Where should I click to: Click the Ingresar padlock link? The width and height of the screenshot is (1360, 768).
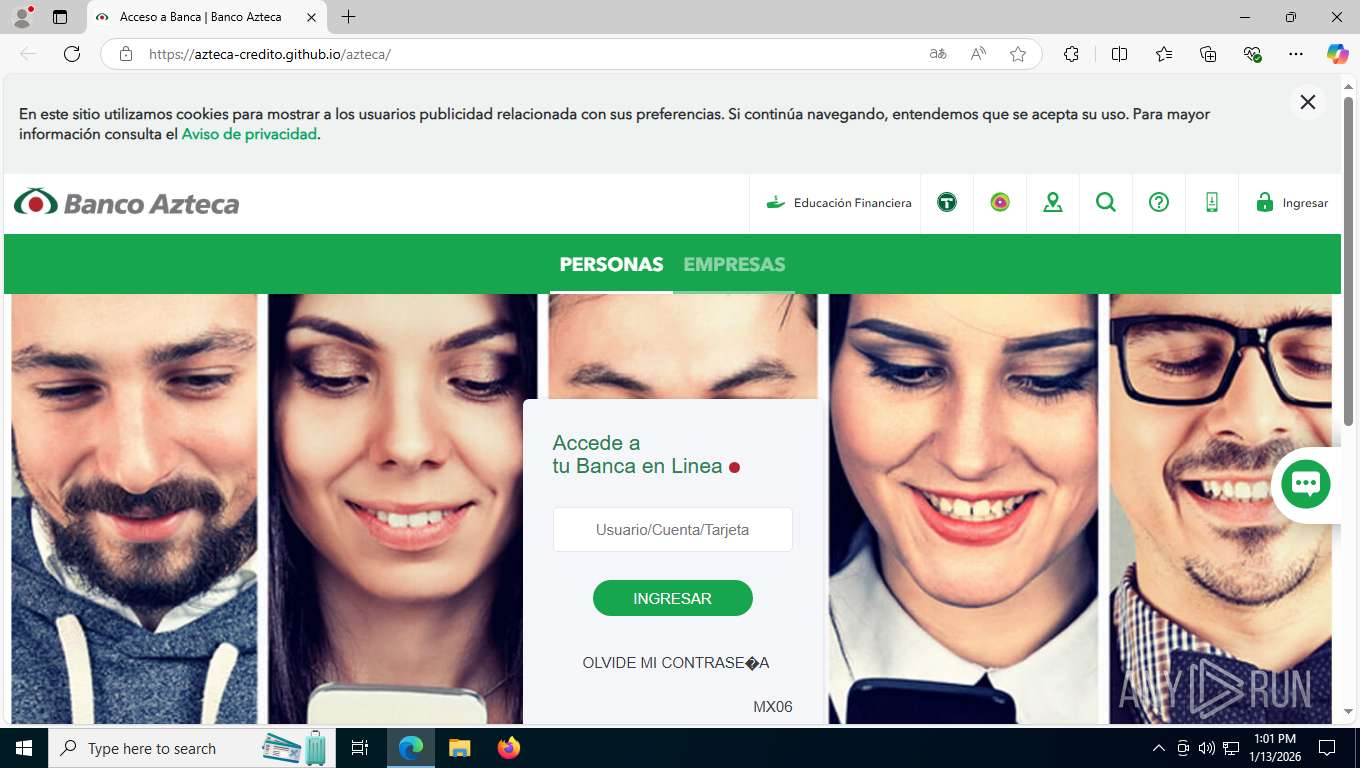pyautogui.click(x=1292, y=203)
